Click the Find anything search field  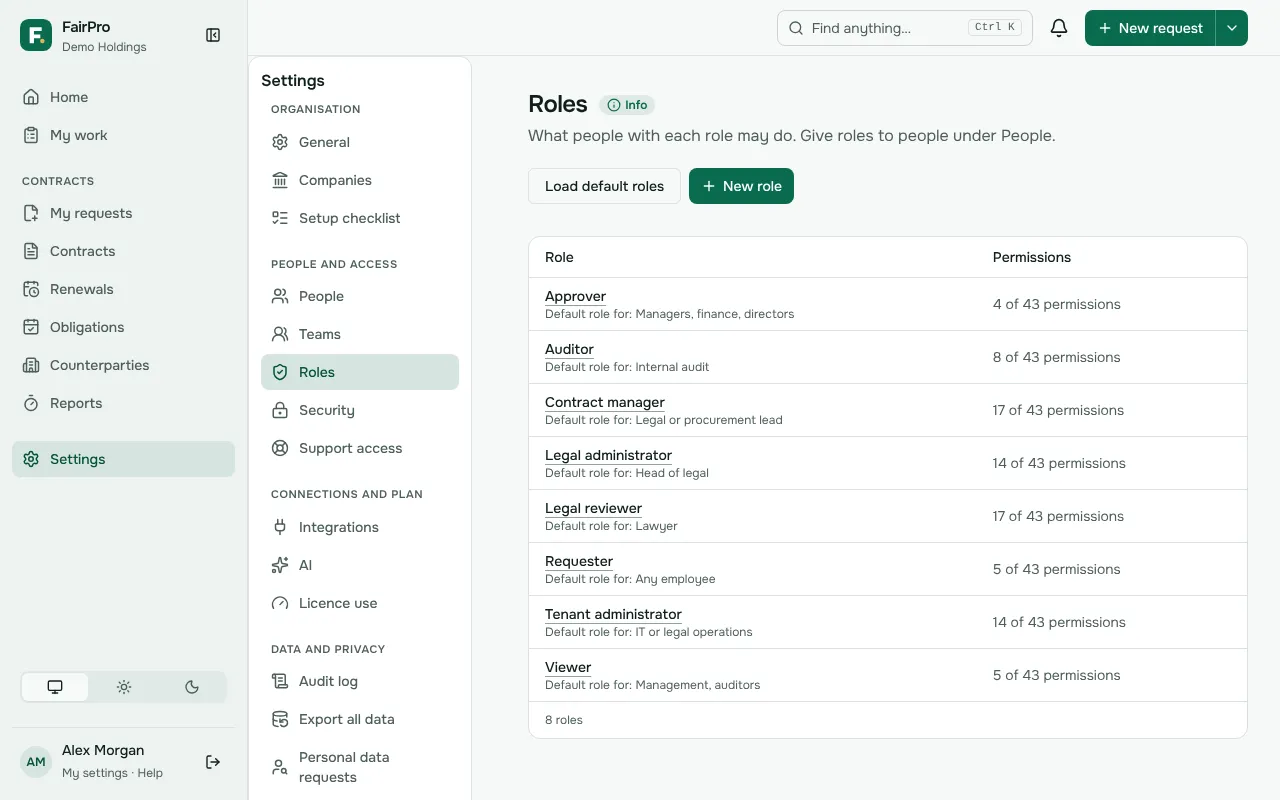tap(905, 28)
